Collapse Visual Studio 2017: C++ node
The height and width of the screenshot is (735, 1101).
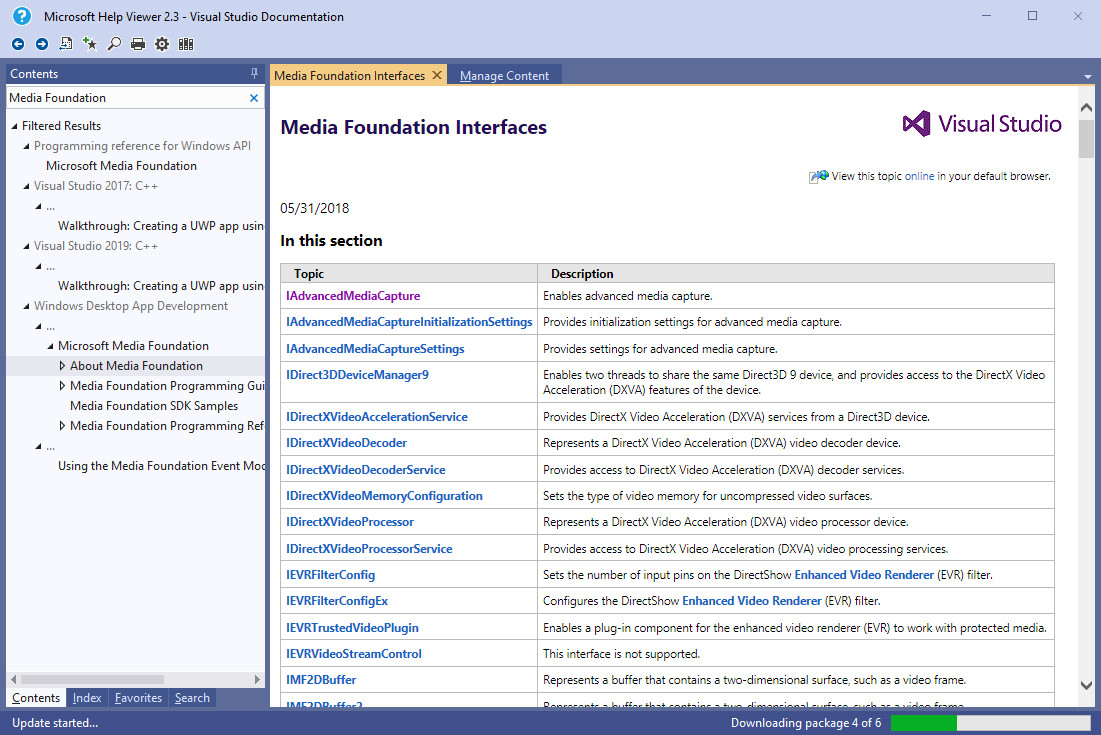tap(26, 186)
